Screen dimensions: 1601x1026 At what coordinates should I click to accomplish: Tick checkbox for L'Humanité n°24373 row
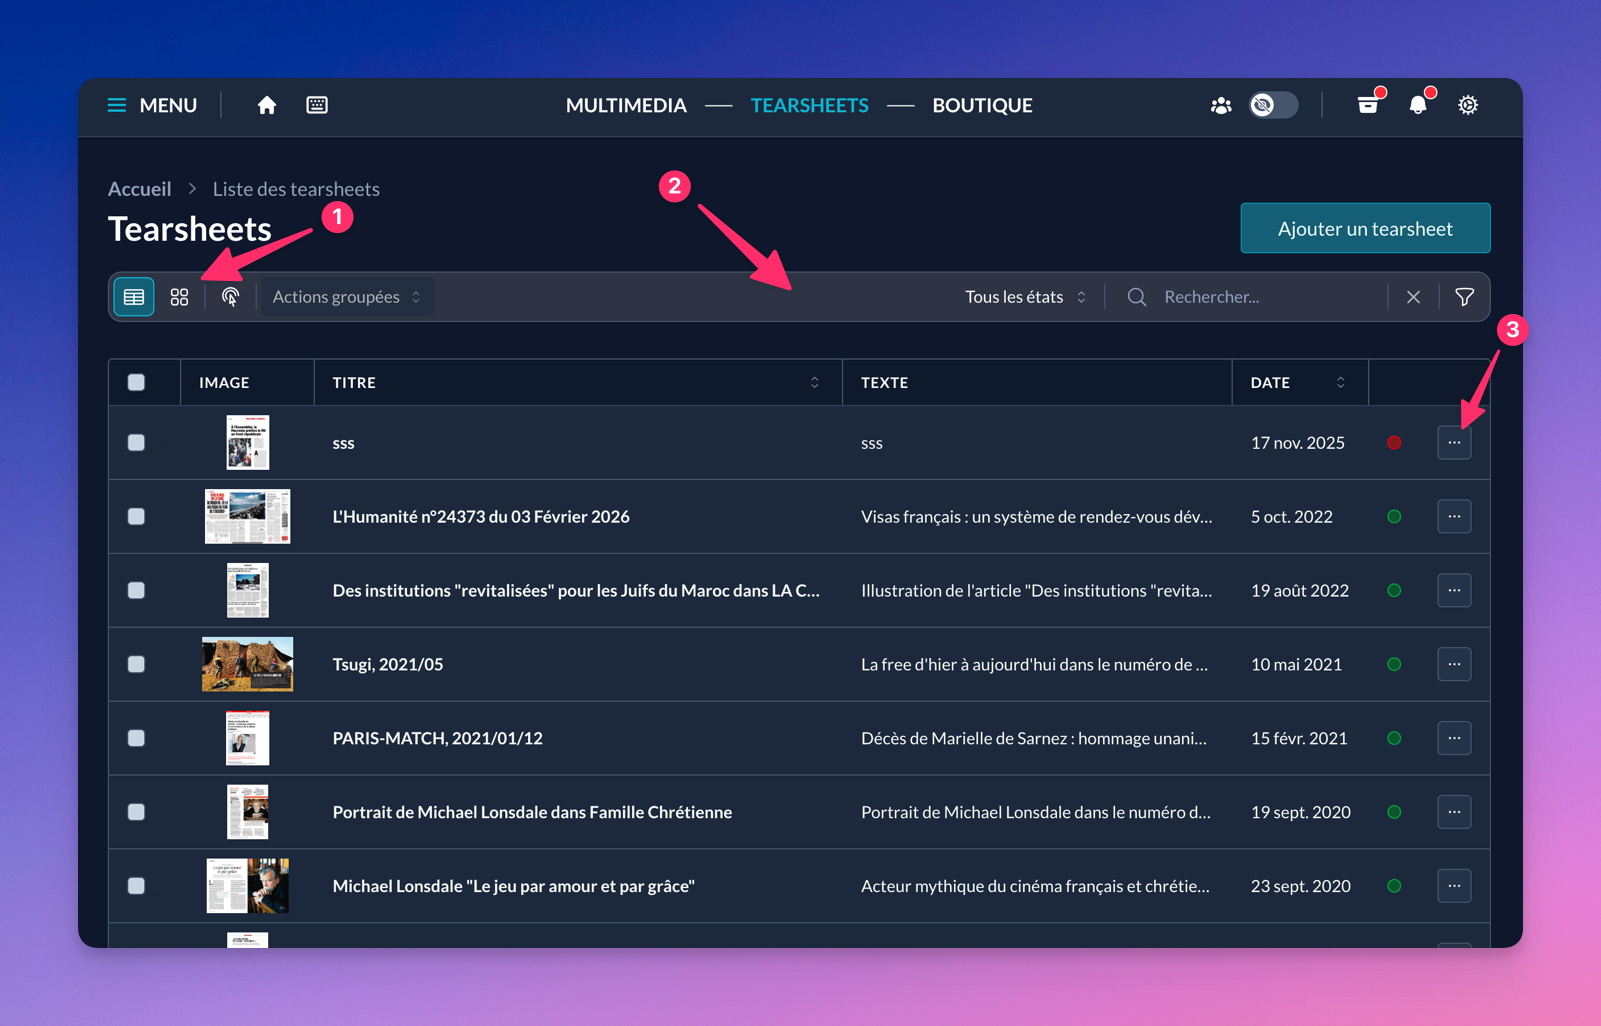point(136,516)
